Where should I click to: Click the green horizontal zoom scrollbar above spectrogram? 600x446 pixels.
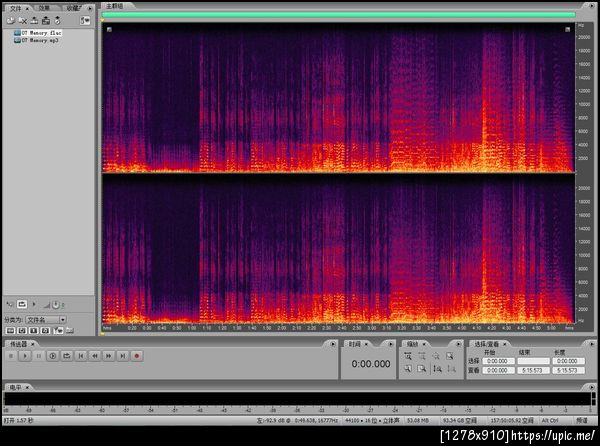339,15
